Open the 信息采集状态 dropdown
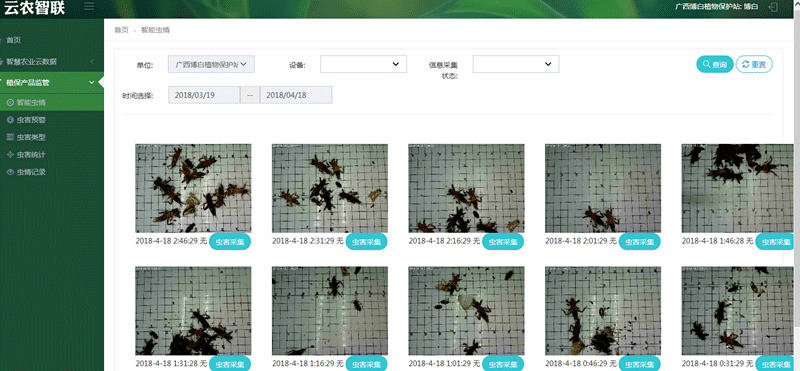Screen dimensions: 800x371 click(516, 64)
